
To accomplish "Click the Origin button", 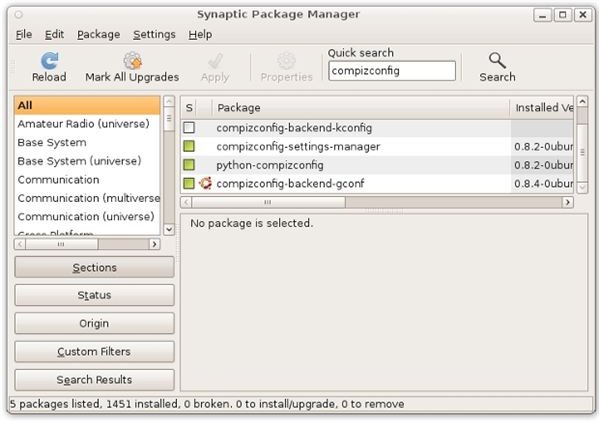I will pos(94,323).
